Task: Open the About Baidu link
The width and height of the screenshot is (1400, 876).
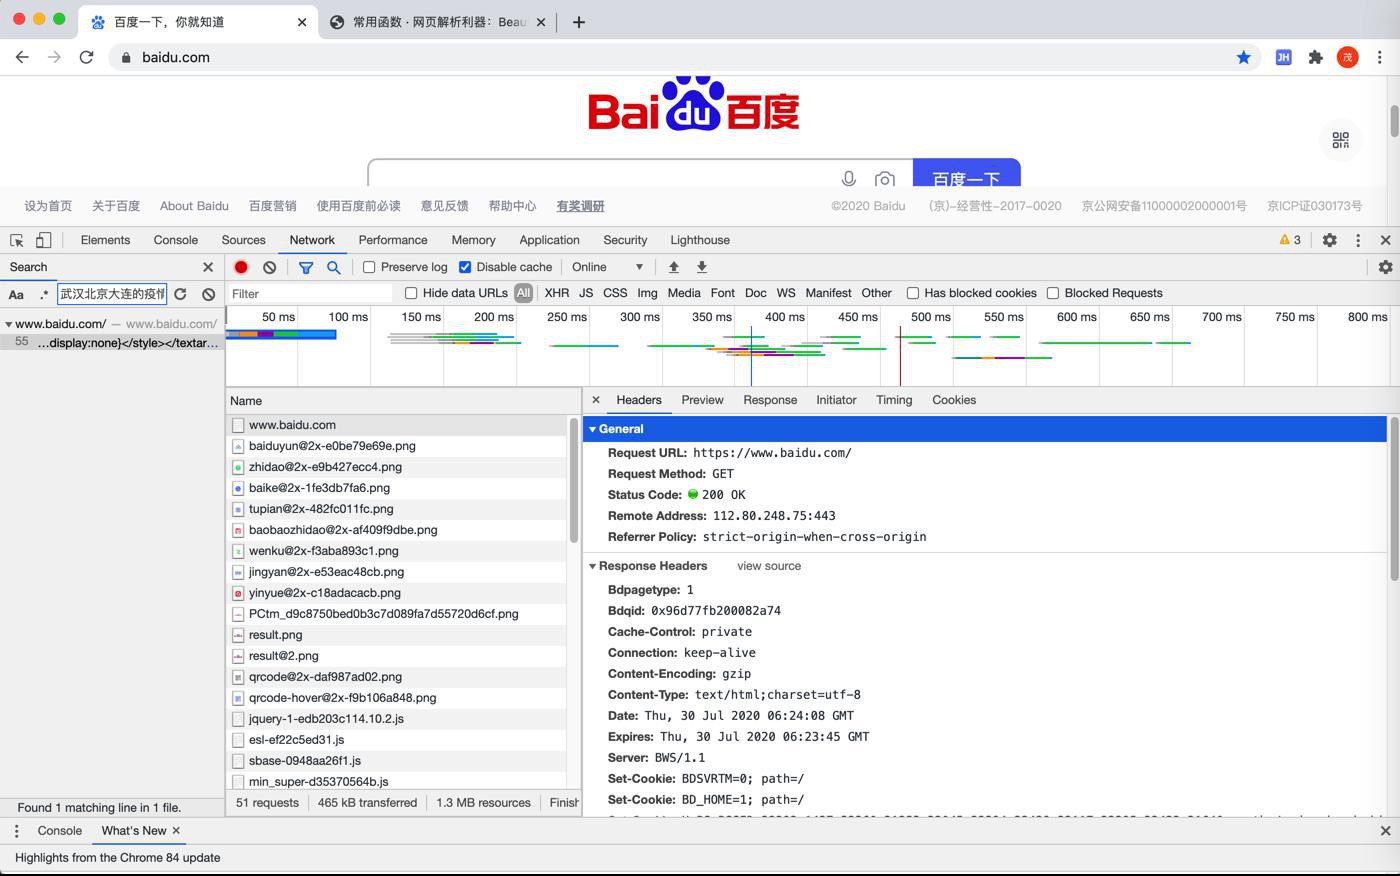Action: pos(194,206)
